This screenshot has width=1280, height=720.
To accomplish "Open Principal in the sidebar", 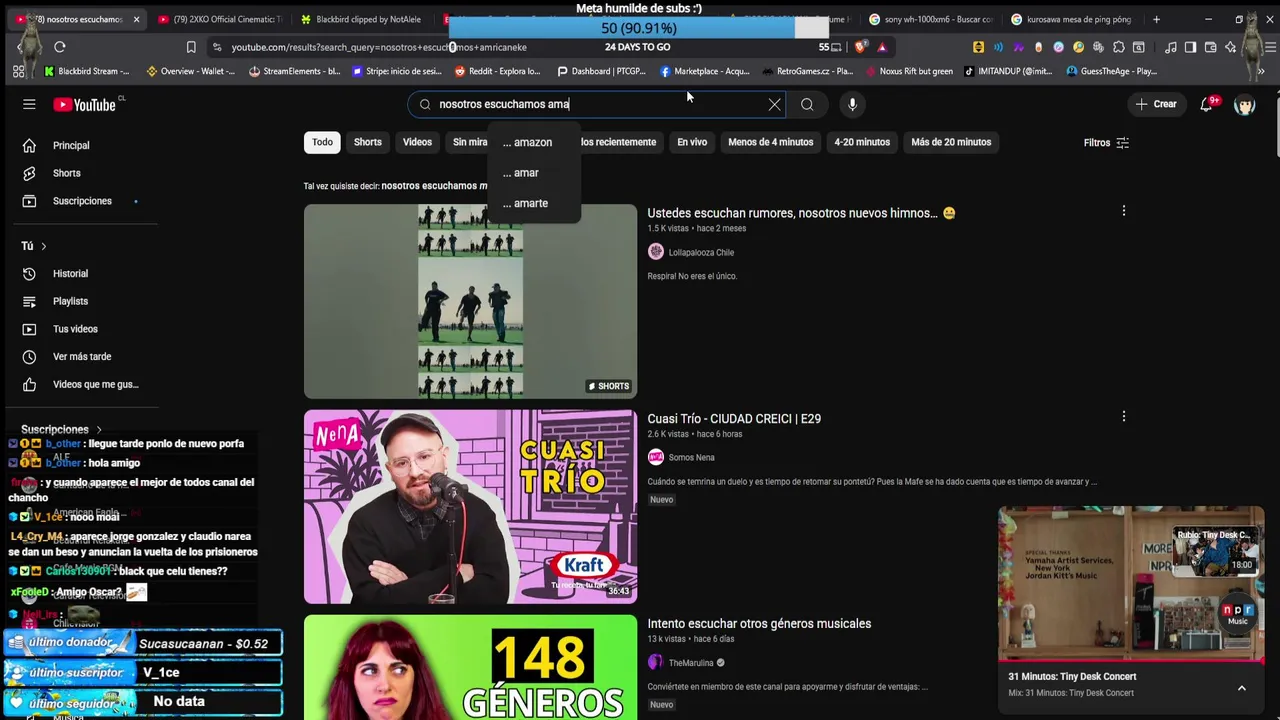I will (x=70, y=145).
